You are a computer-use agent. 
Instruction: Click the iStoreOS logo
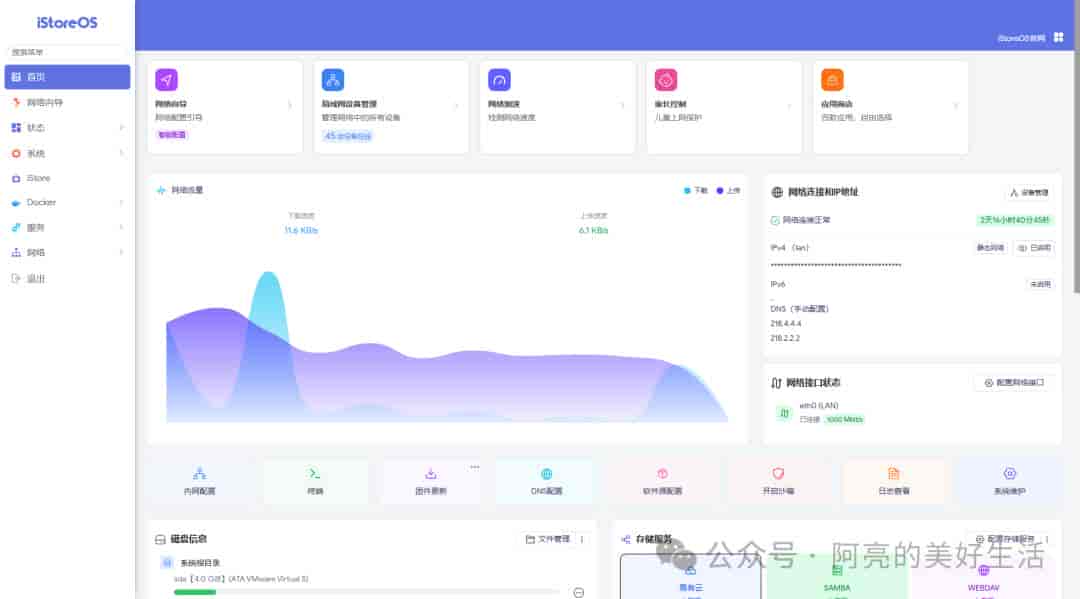coord(67,23)
